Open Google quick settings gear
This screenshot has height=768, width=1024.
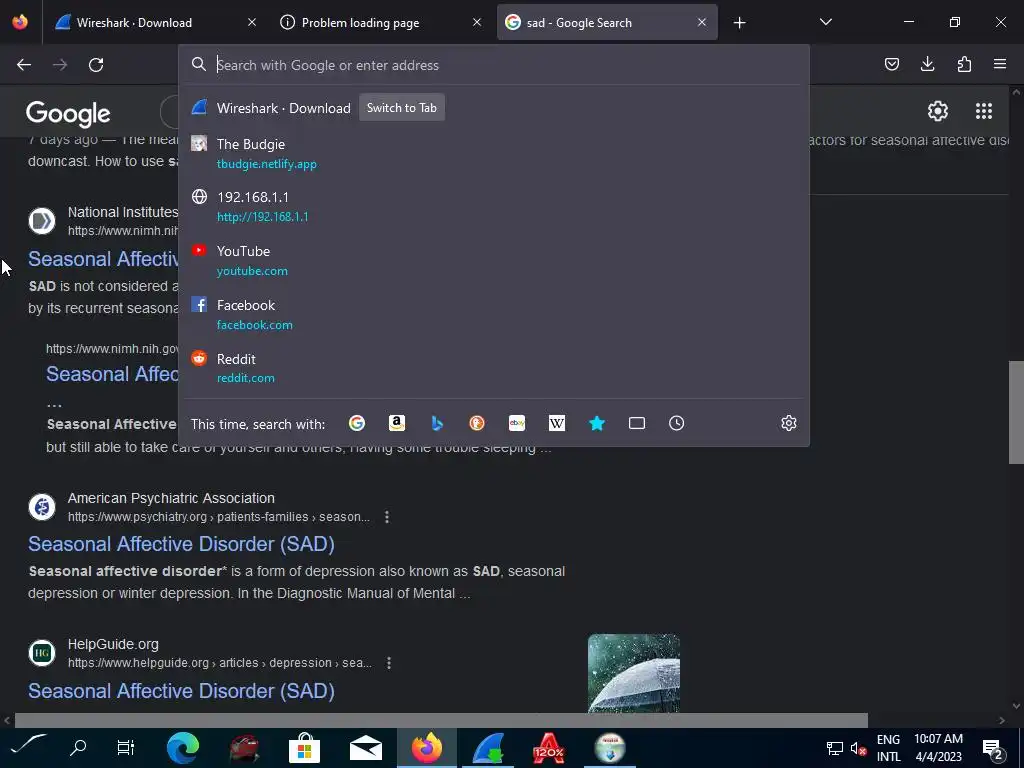(938, 111)
